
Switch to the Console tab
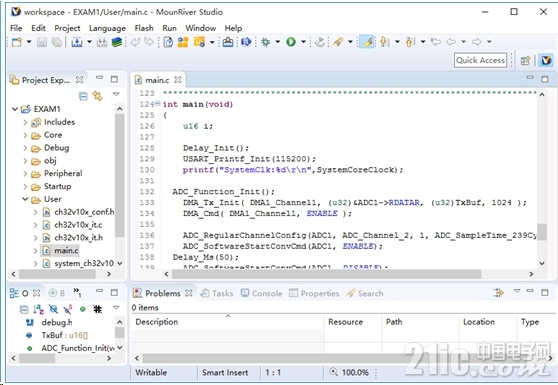(262, 294)
